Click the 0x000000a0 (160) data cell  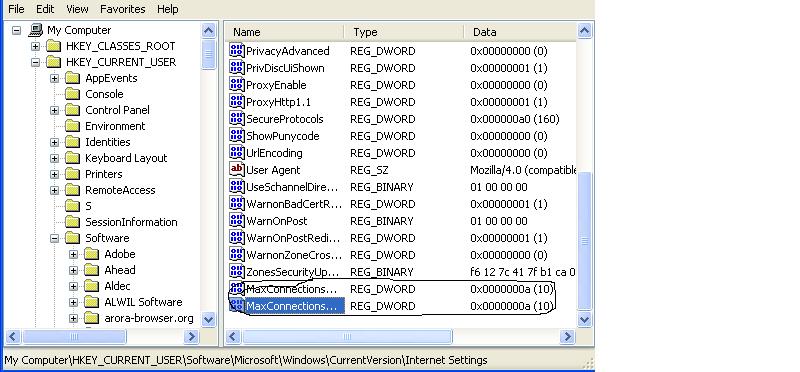click(x=515, y=118)
